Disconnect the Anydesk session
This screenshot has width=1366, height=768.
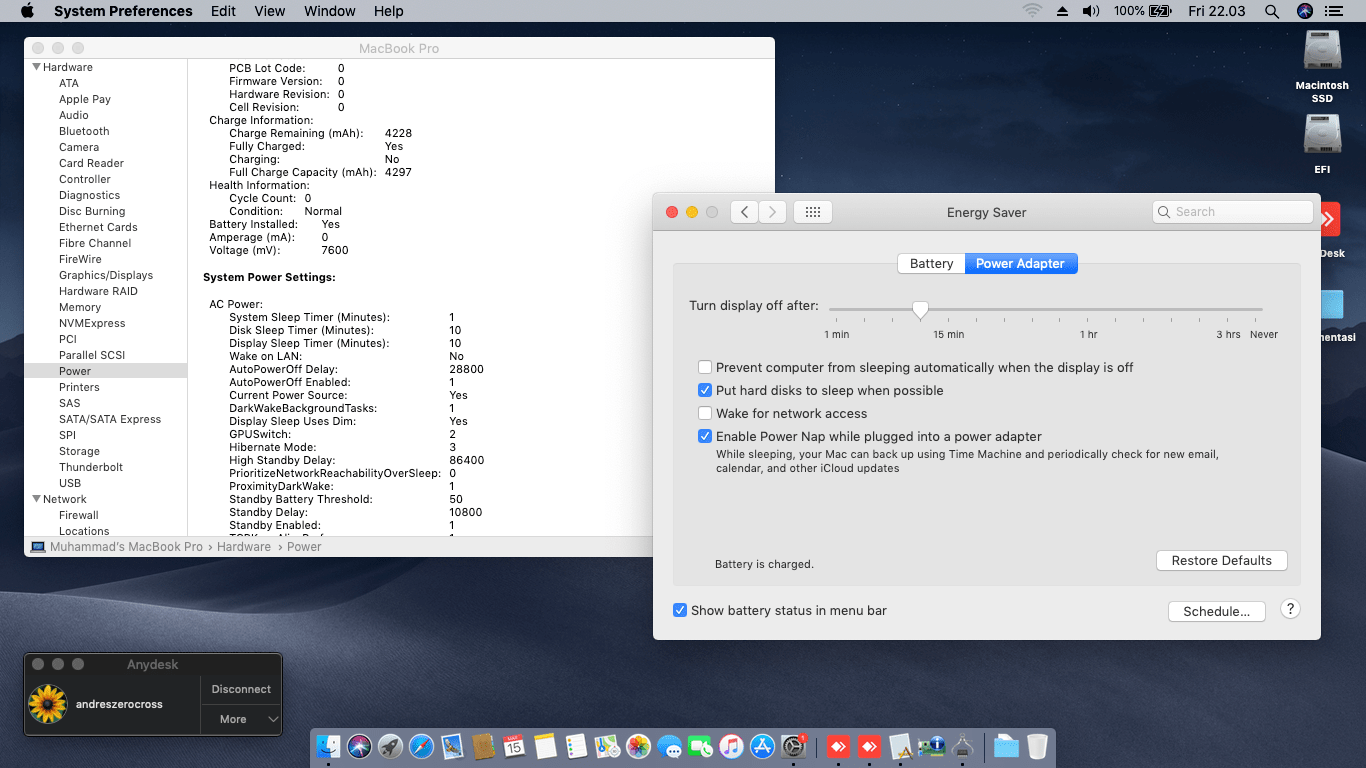pos(241,689)
